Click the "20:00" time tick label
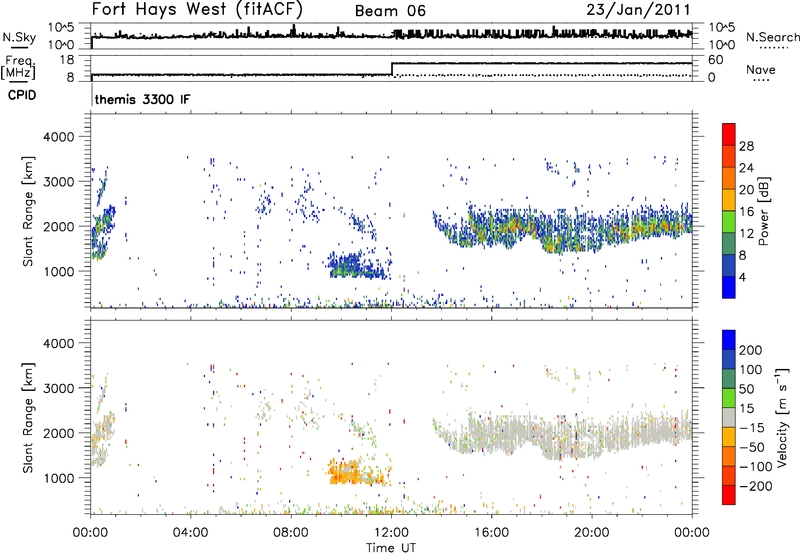Screen dimensions: 800x554 591,533
